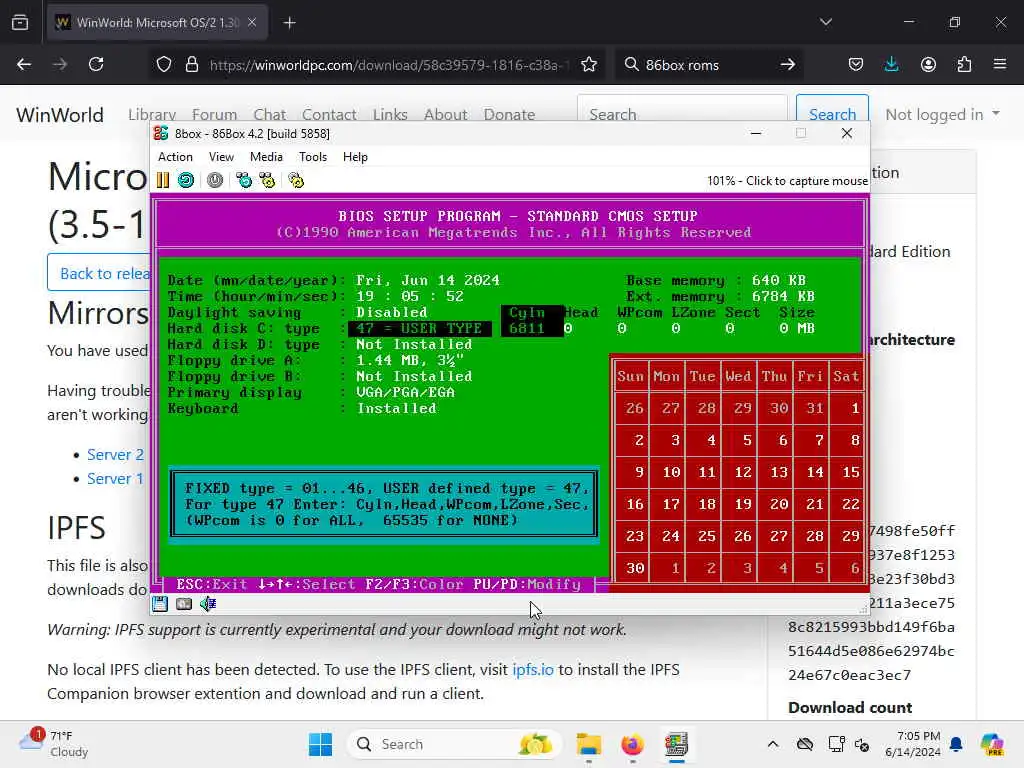Click the Firefox URL address bar
The height and width of the screenshot is (768, 1024).
[389, 65]
